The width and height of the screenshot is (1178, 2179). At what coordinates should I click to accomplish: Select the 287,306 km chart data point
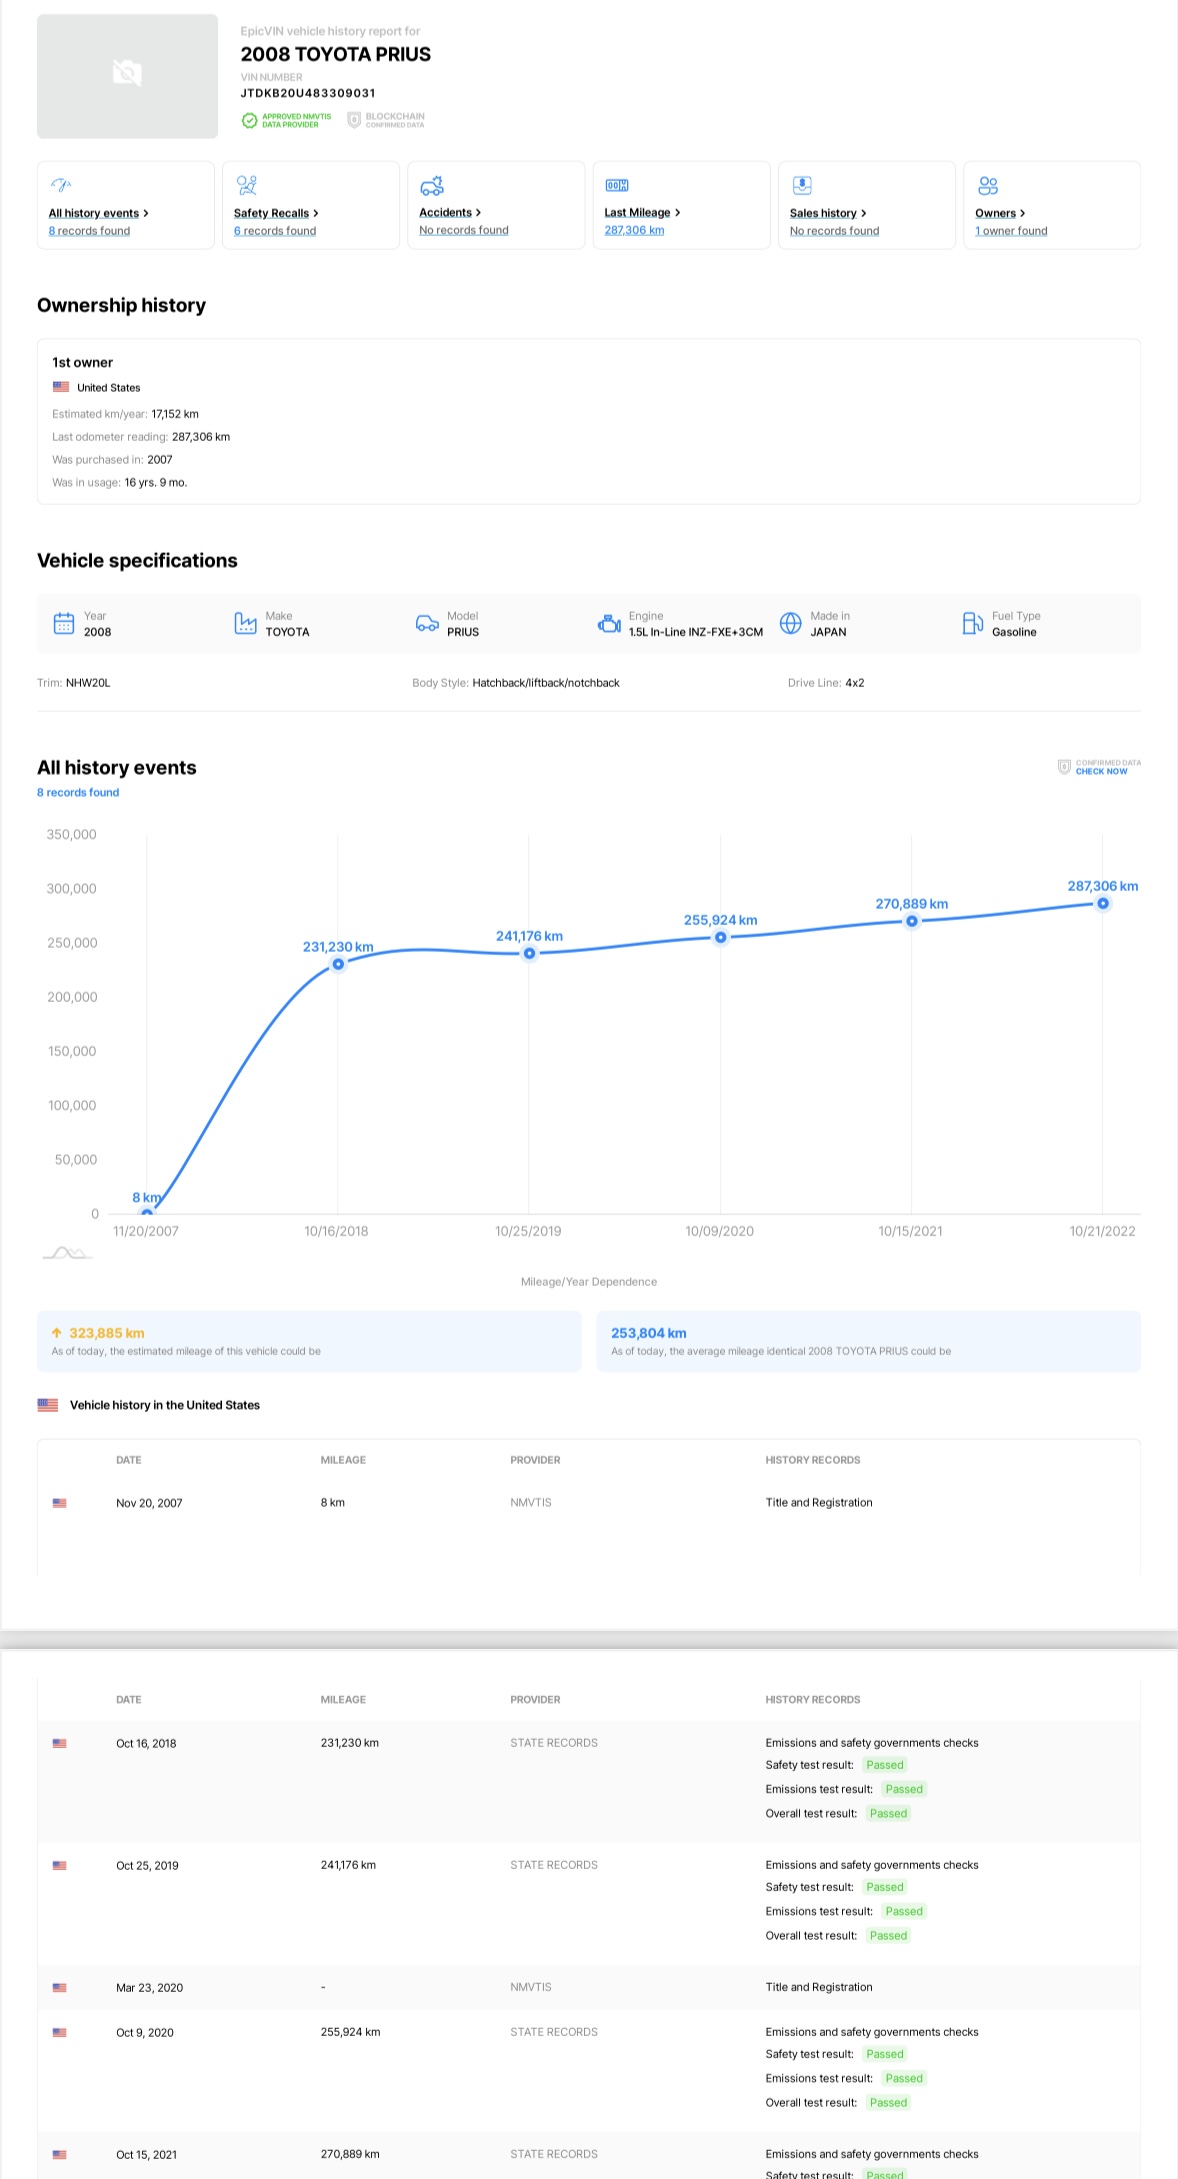coord(1102,903)
